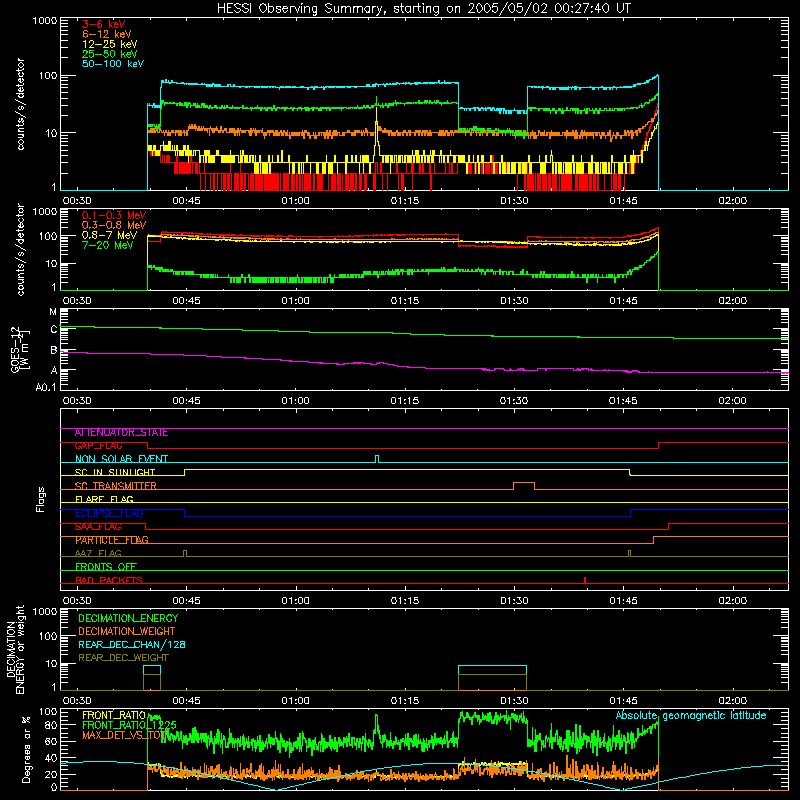Select the red 3-6 keV legend label

click(104, 24)
